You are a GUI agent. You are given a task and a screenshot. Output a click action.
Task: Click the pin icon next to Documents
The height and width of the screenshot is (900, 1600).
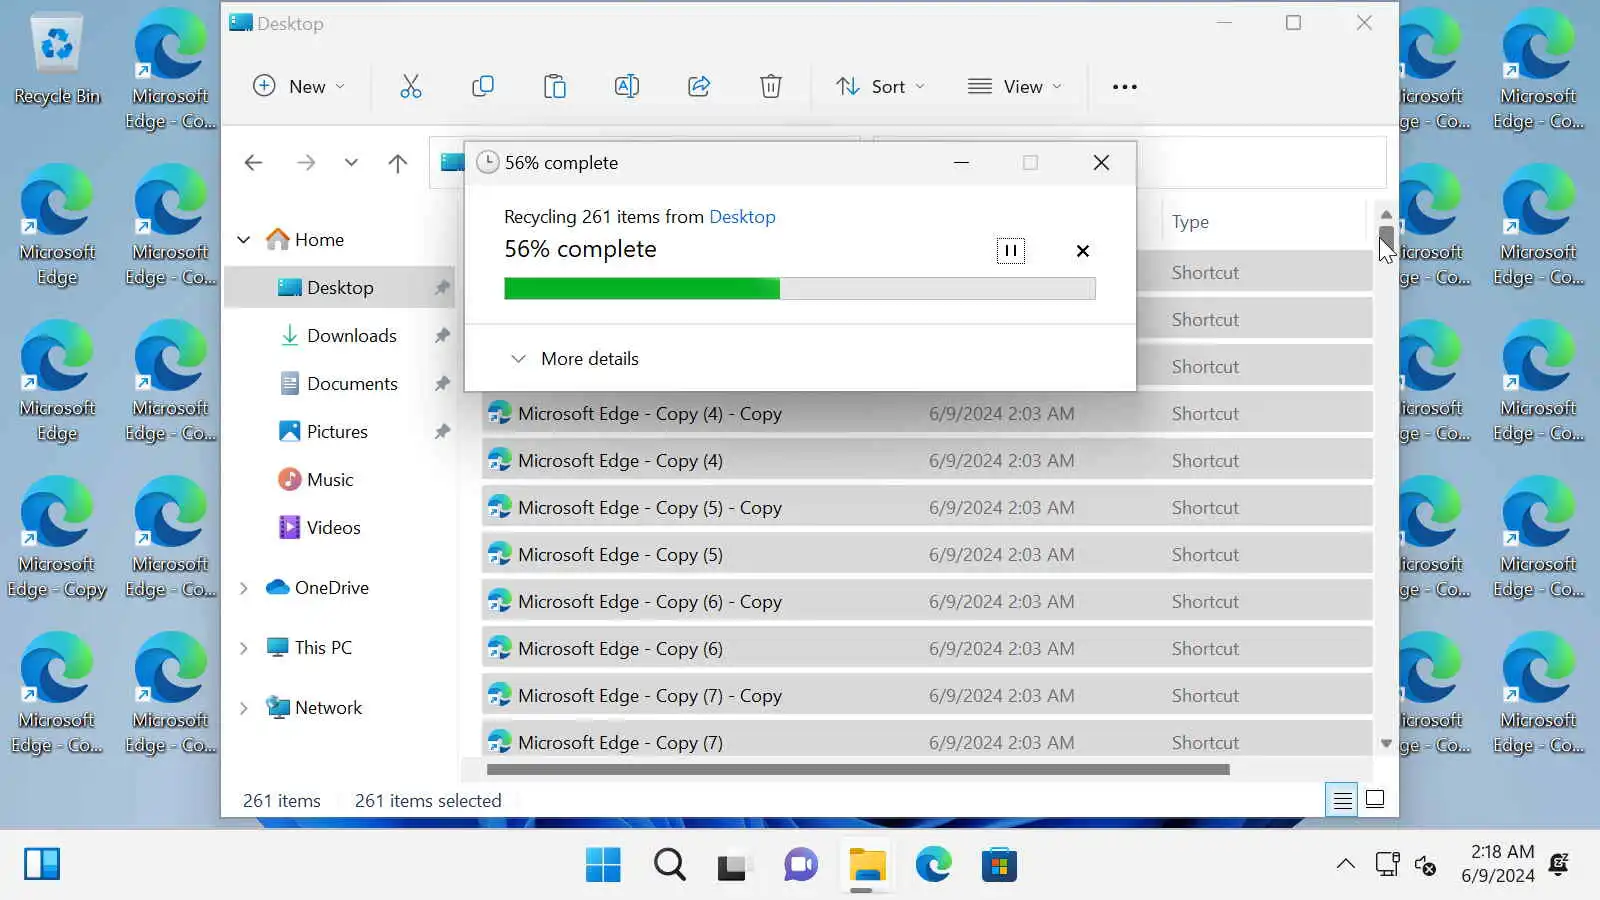click(x=442, y=384)
